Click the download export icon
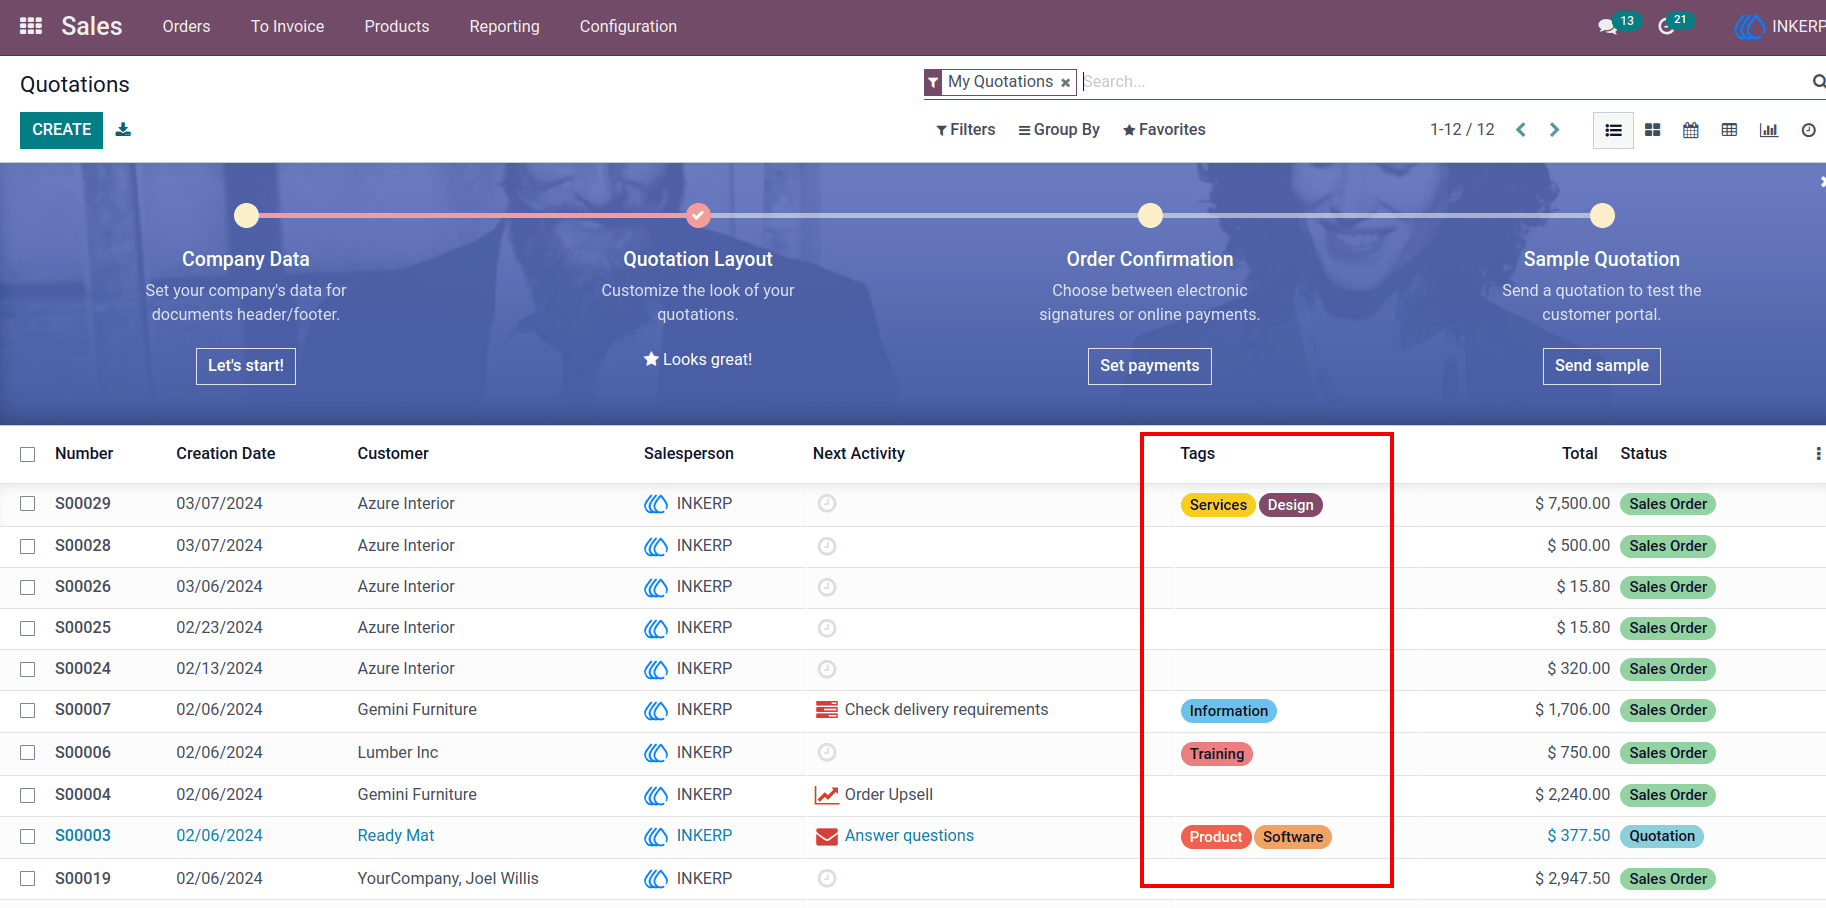This screenshot has width=1826, height=908. [123, 129]
